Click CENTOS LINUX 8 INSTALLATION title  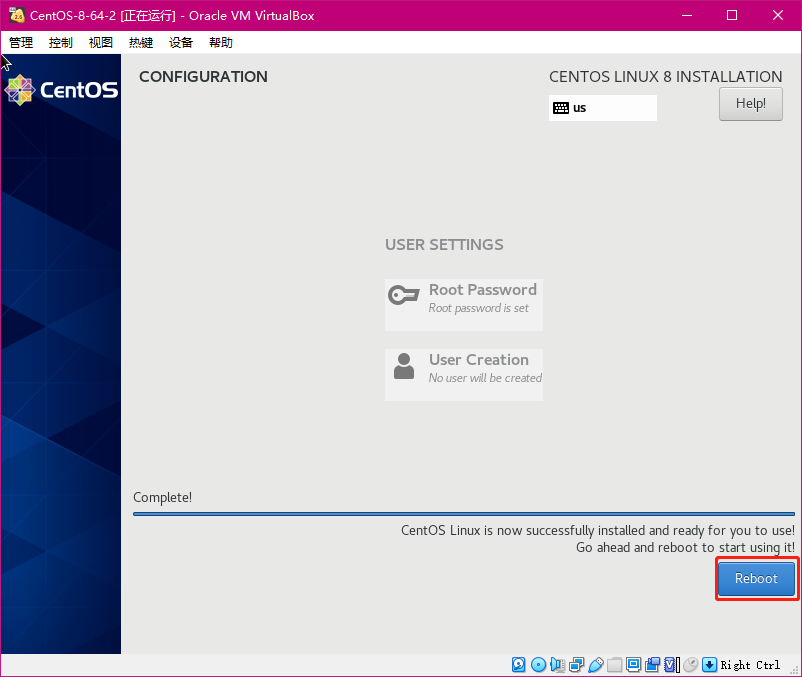tap(665, 77)
